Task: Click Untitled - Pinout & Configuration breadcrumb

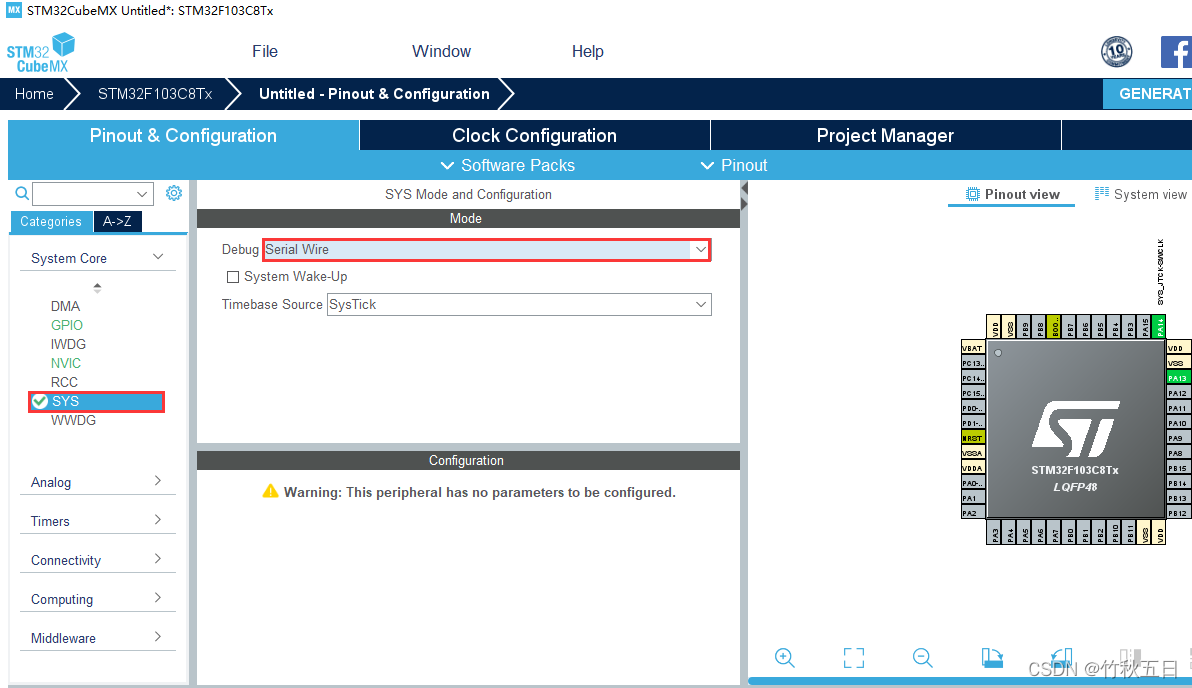Action: point(374,94)
